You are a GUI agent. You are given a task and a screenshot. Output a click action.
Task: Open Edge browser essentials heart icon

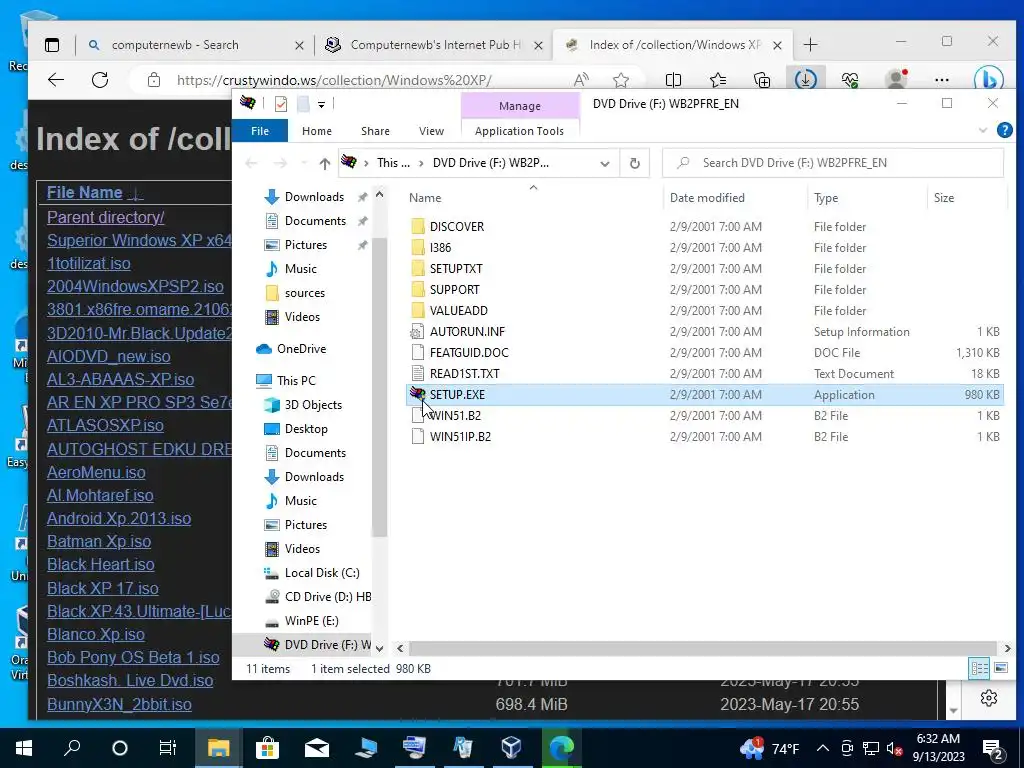pos(850,80)
